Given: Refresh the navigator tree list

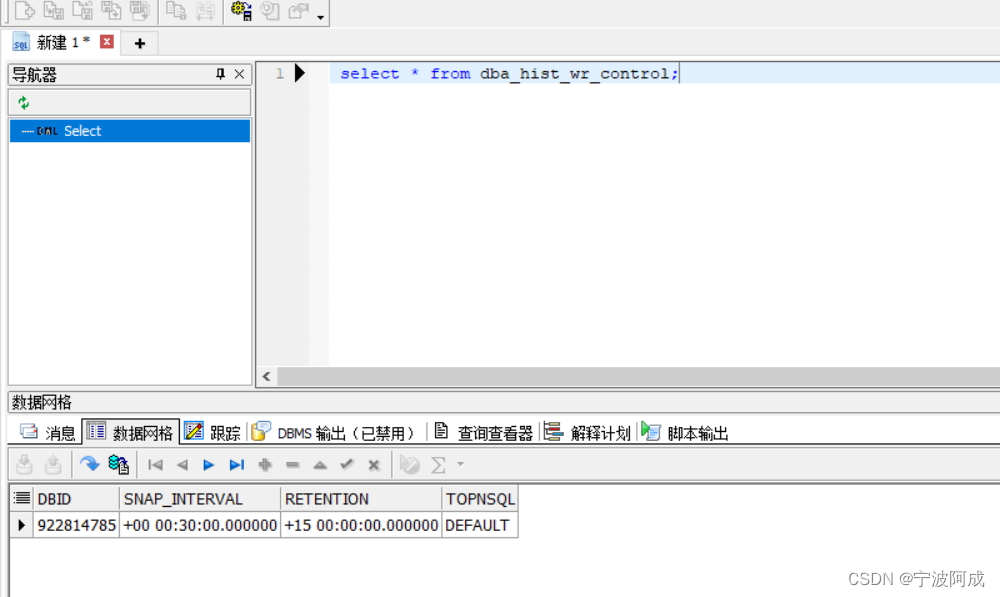Looking at the screenshot, I should (22, 101).
